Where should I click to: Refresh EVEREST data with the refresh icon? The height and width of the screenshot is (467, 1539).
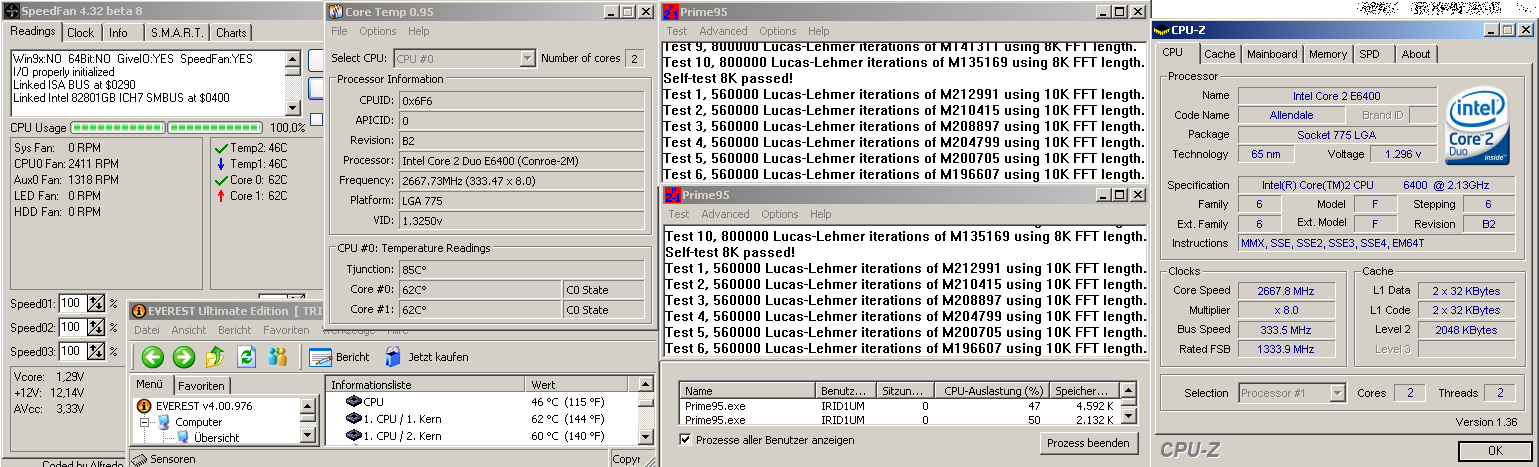[x=247, y=357]
